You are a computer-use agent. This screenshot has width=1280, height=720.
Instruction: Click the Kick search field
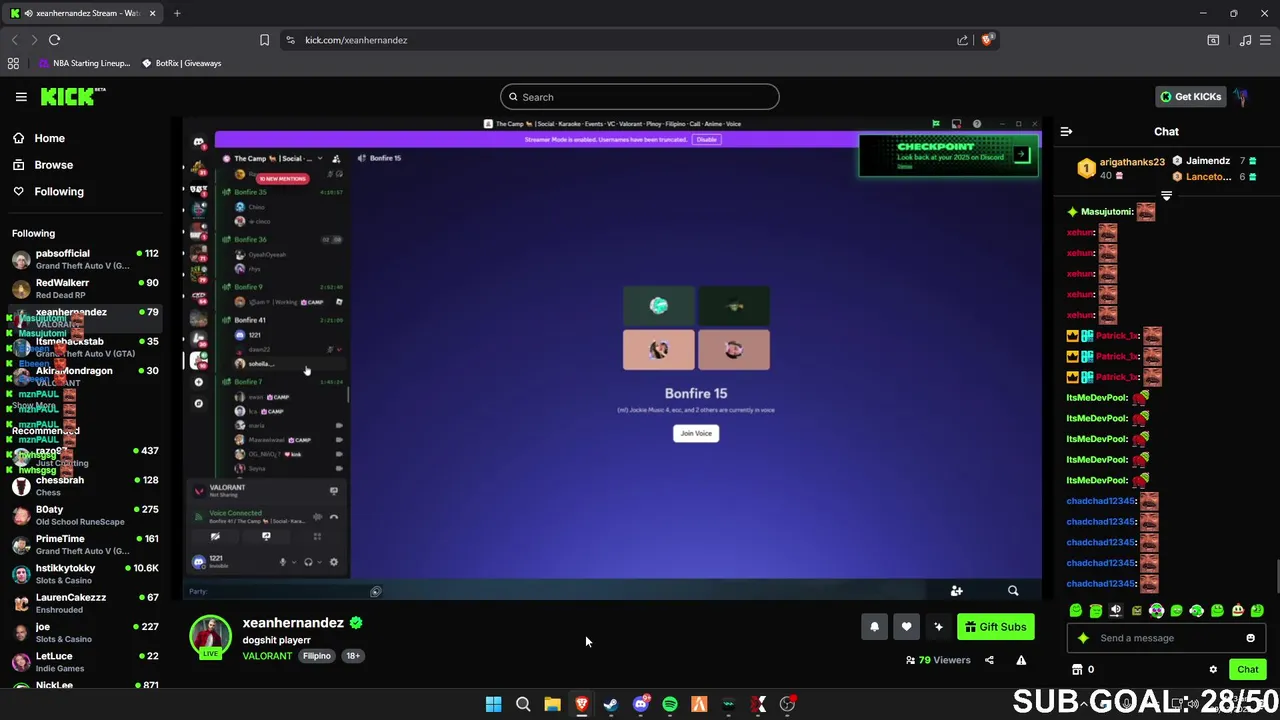[640, 97]
